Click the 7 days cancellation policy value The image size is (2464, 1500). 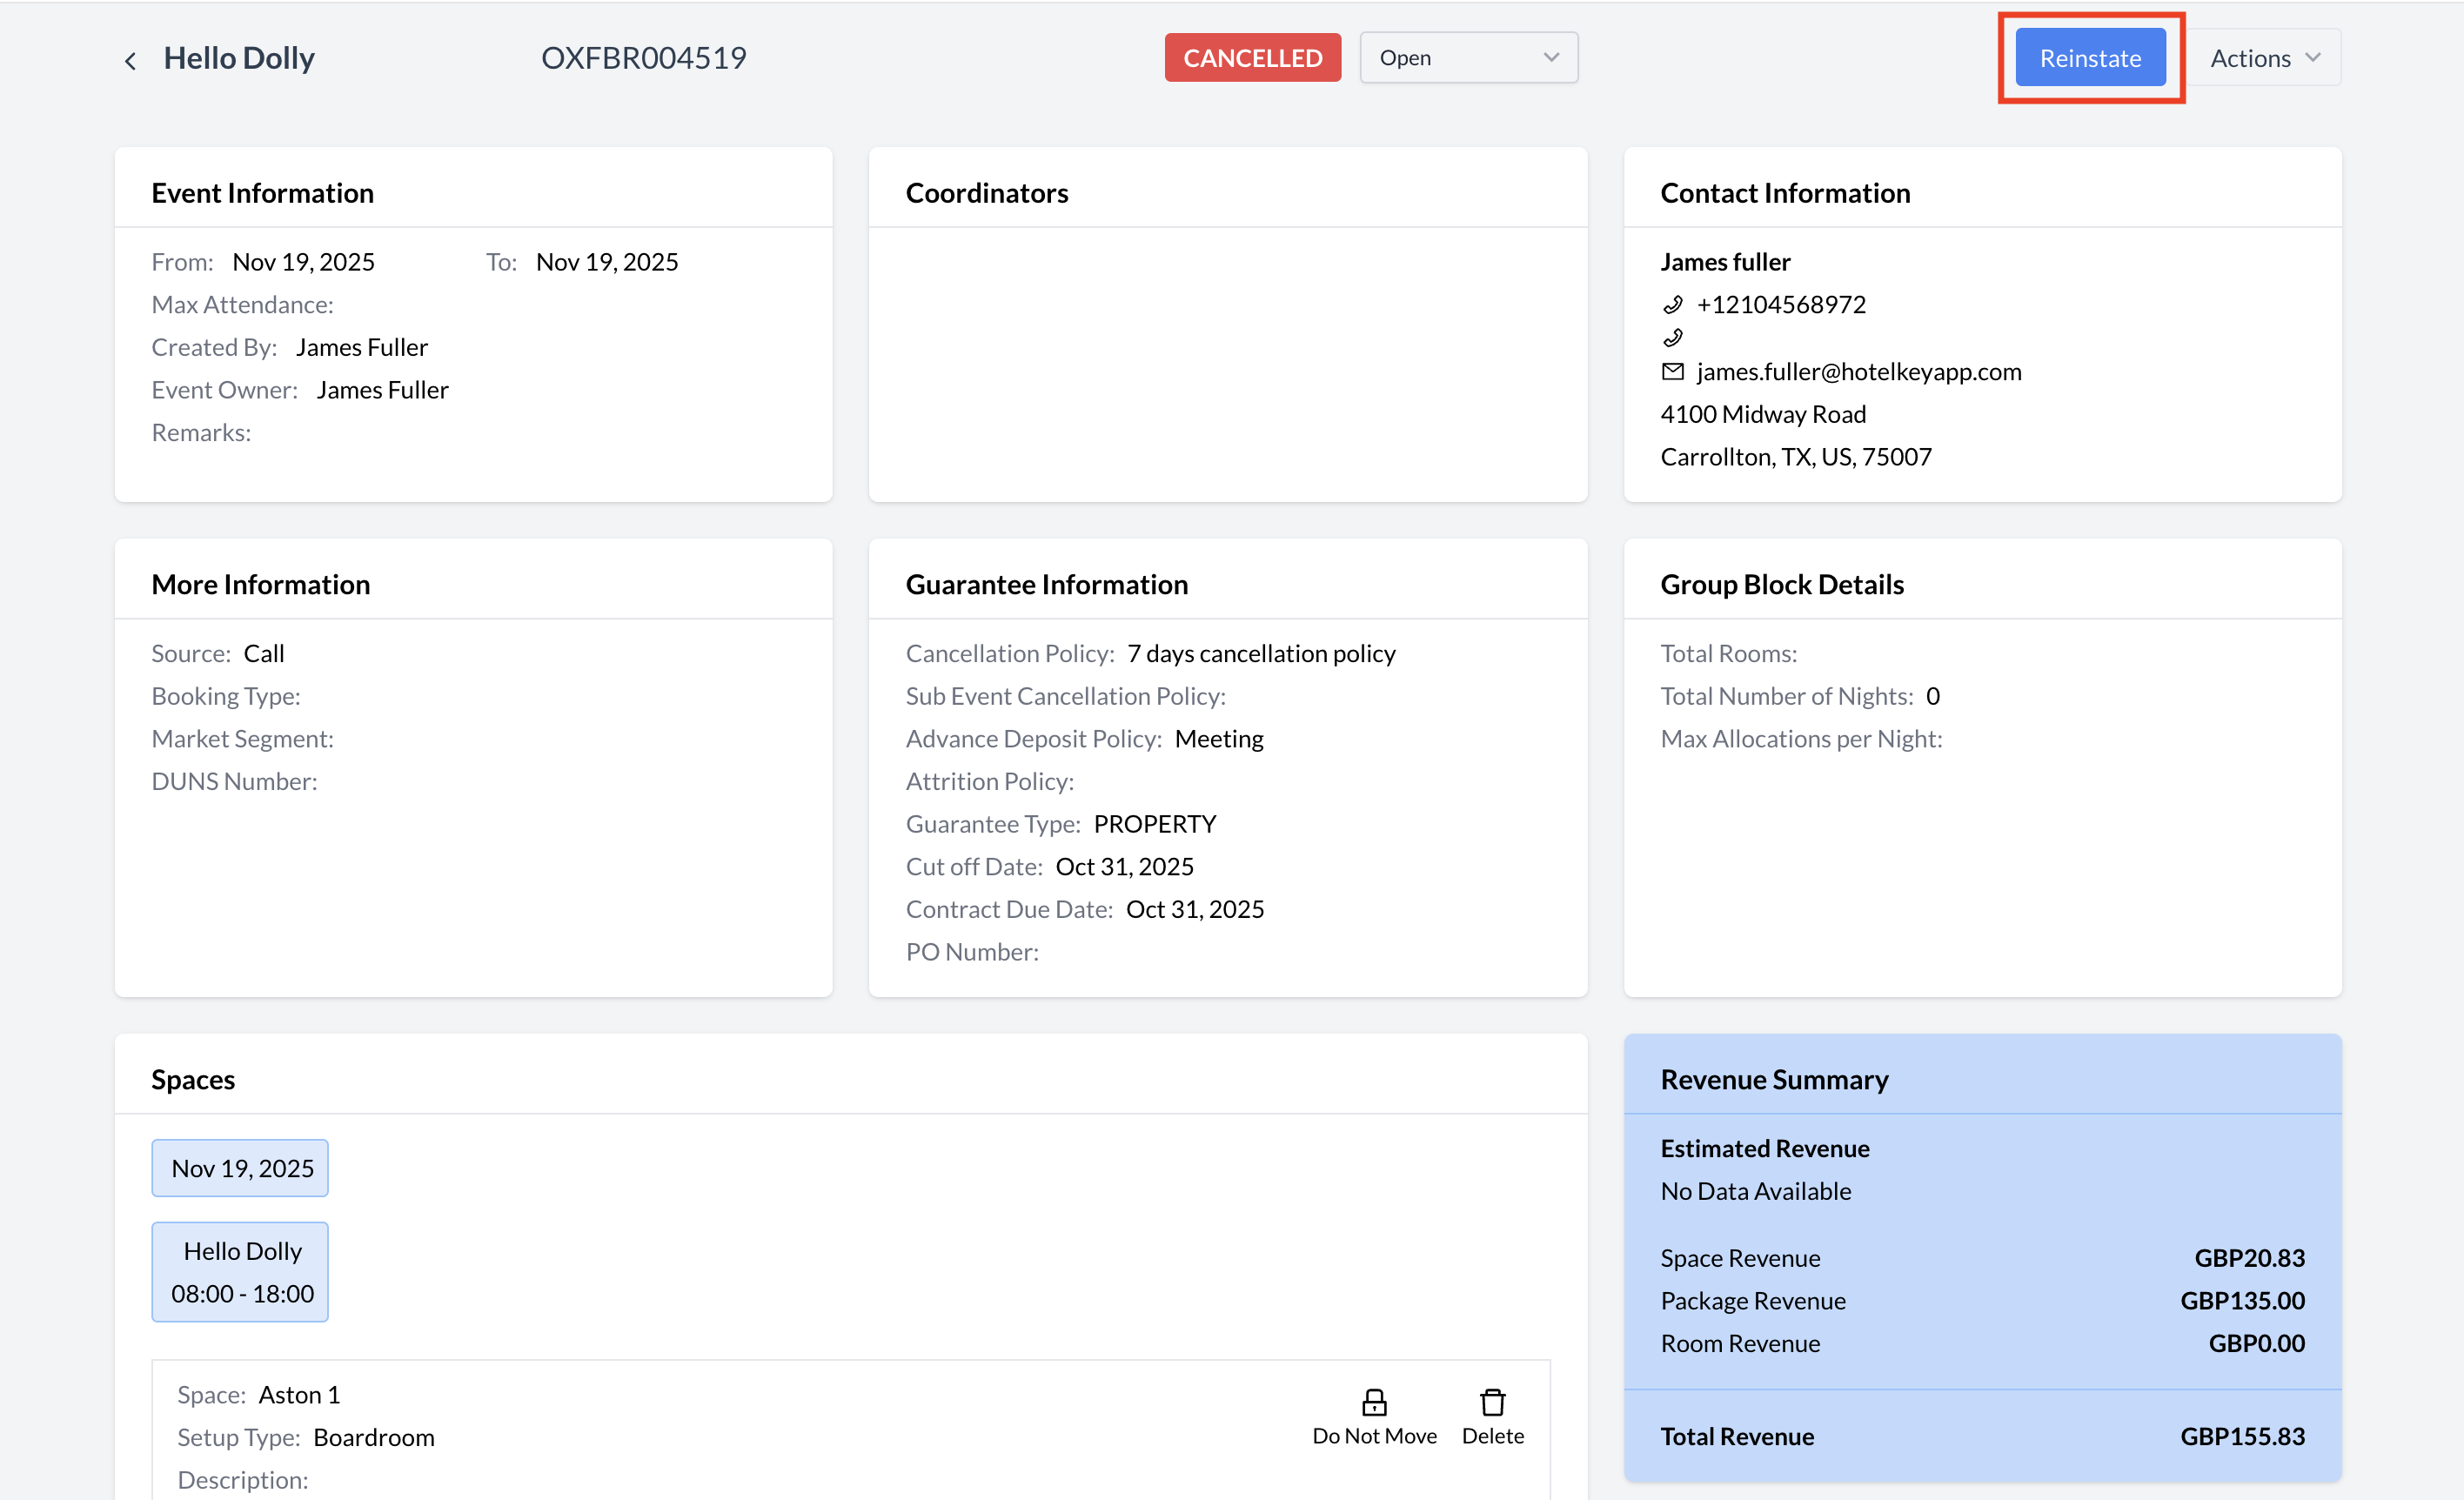click(1260, 653)
